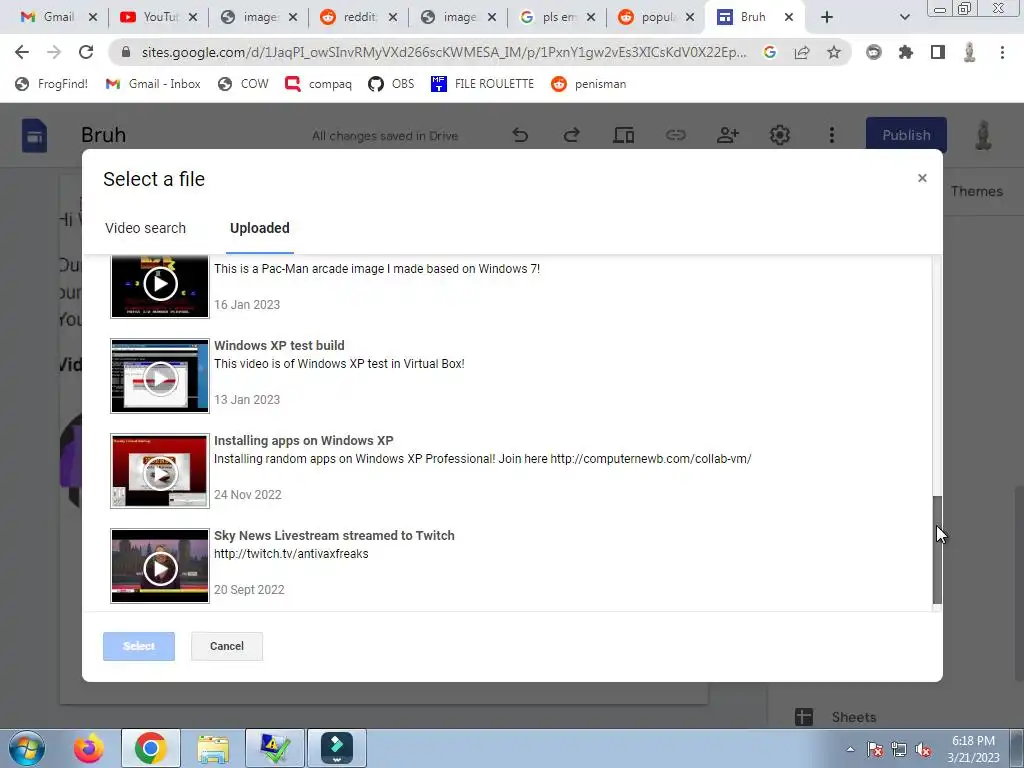Click the Publish button

pos(906,135)
